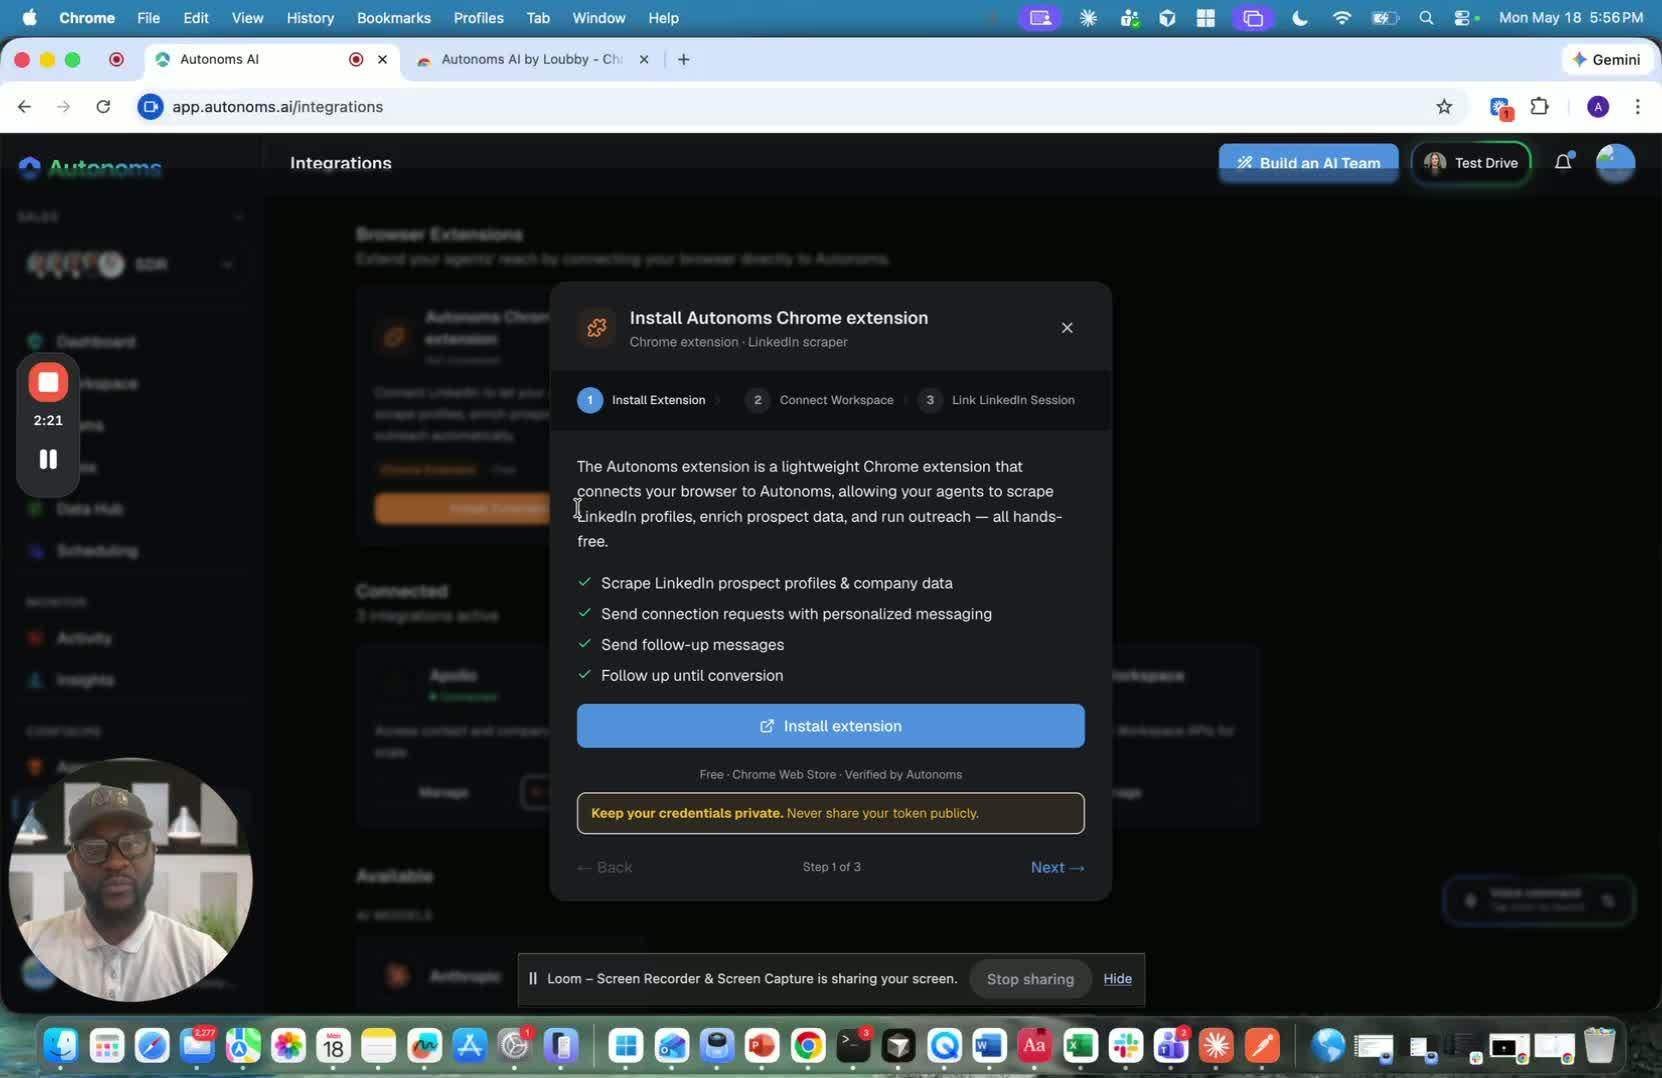Viewport: 1662px width, 1078px height.
Task: Open Spotlight search in the menu bar
Action: (1427, 17)
